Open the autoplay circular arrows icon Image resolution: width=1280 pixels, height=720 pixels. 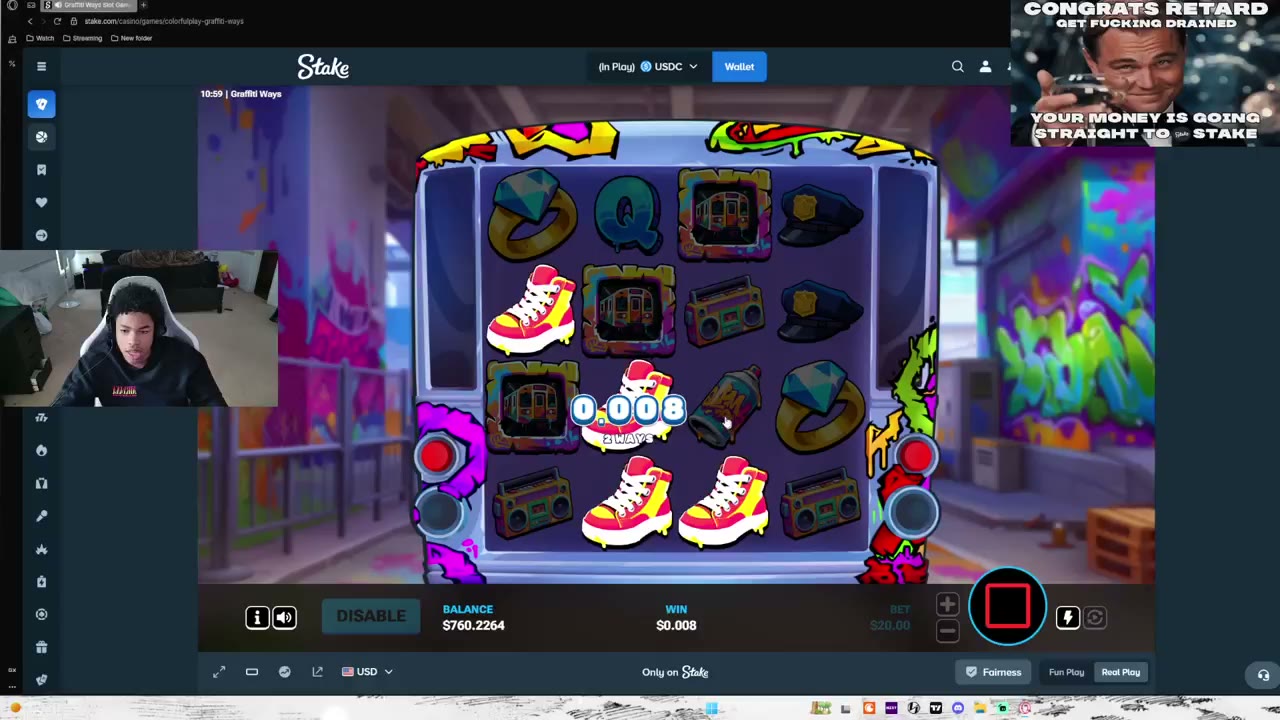click(x=1095, y=617)
